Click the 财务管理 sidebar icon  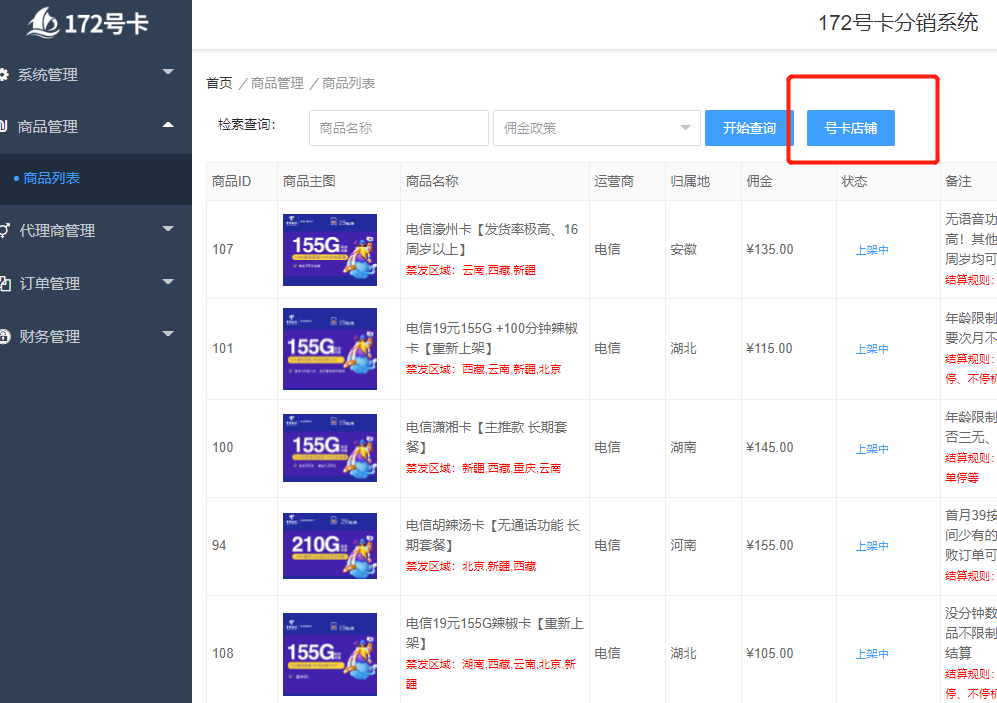tap(5, 336)
